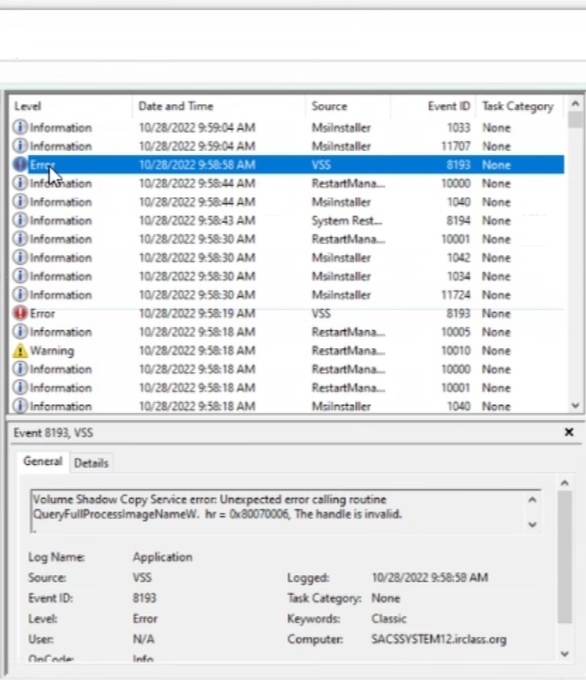Image resolution: width=586 pixels, height=680 pixels.
Task: Click the preview pane scroll-up arrow
Action: [564, 483]
